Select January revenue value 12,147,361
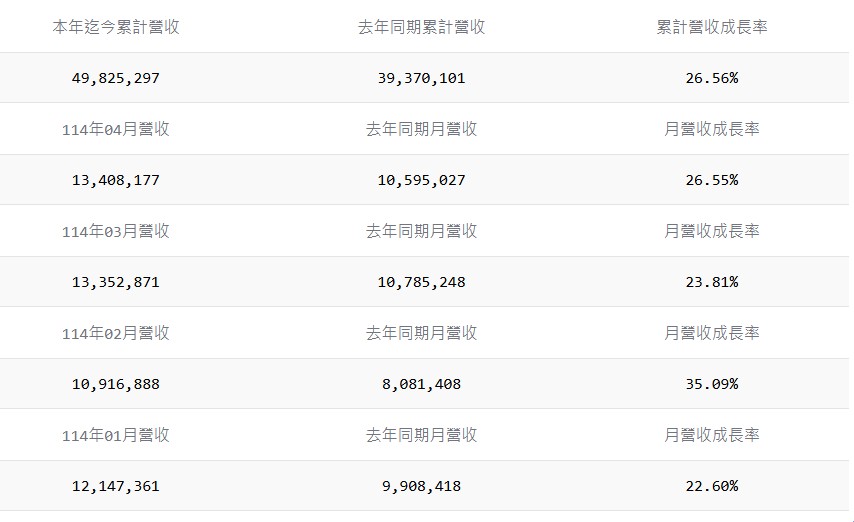The image size is (854, 522). click(116, 486)
